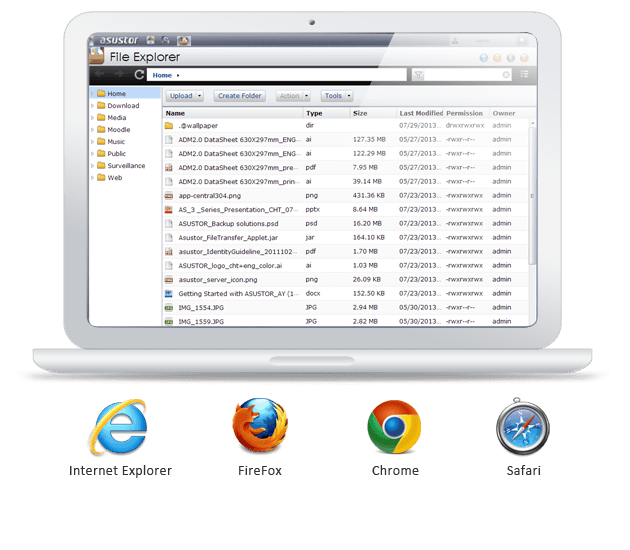Clear the filter field with the X
Image resolution: width=630 pixels, height=550 pixels.
506,75
